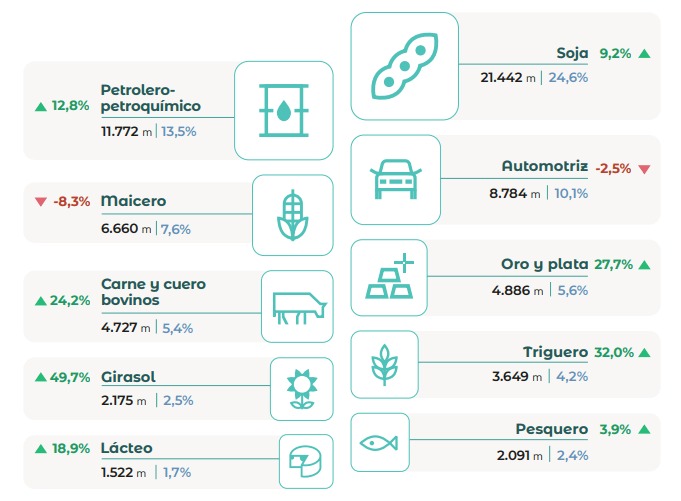681x501 pixels.
Task: Select the Girasol label
Action: (x=128, y=377)
